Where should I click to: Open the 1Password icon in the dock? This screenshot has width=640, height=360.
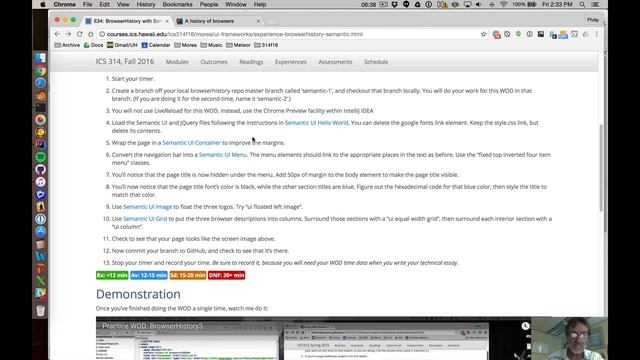tap(40, 219)
